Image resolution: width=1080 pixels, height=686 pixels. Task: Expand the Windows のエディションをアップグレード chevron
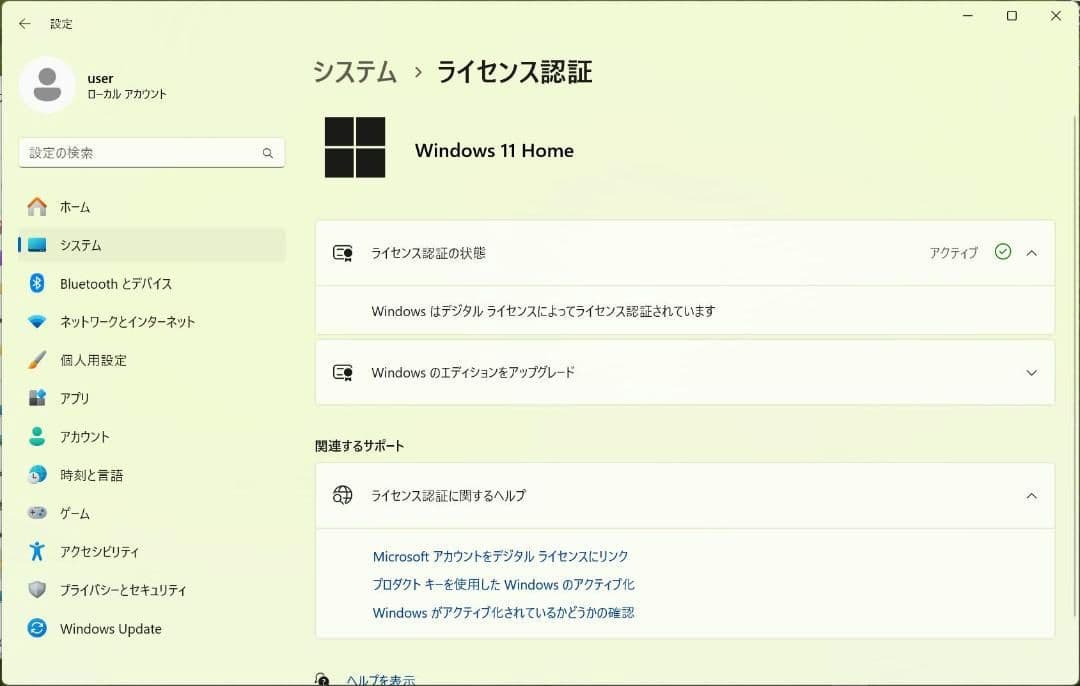1031,373
